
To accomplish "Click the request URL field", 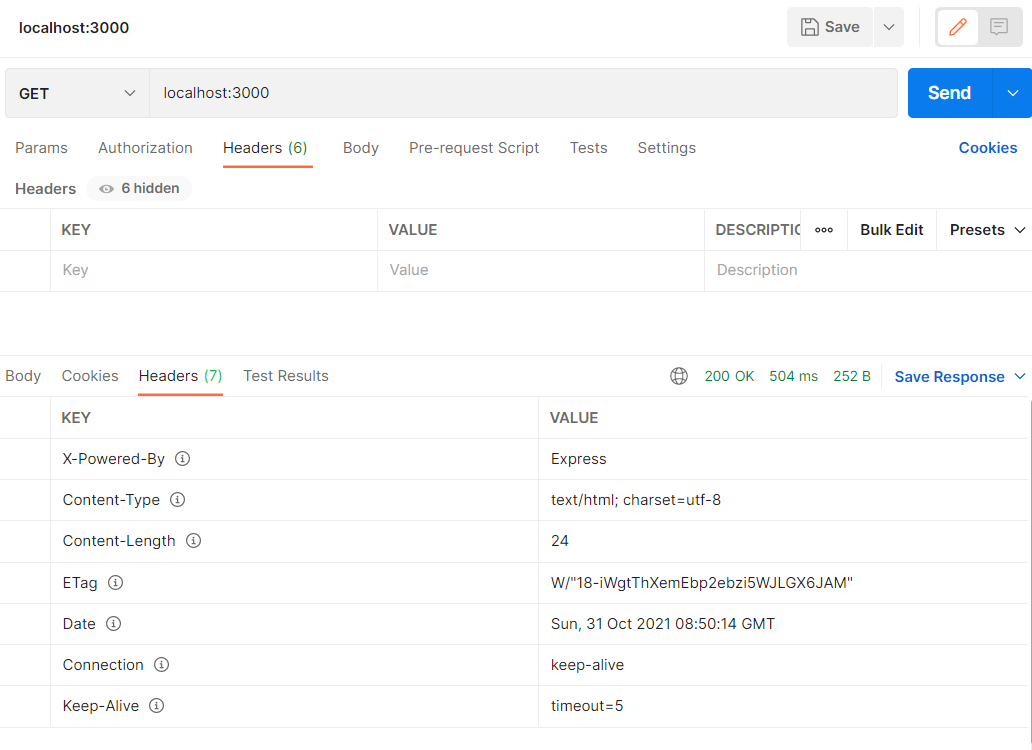I will point(523,93).
